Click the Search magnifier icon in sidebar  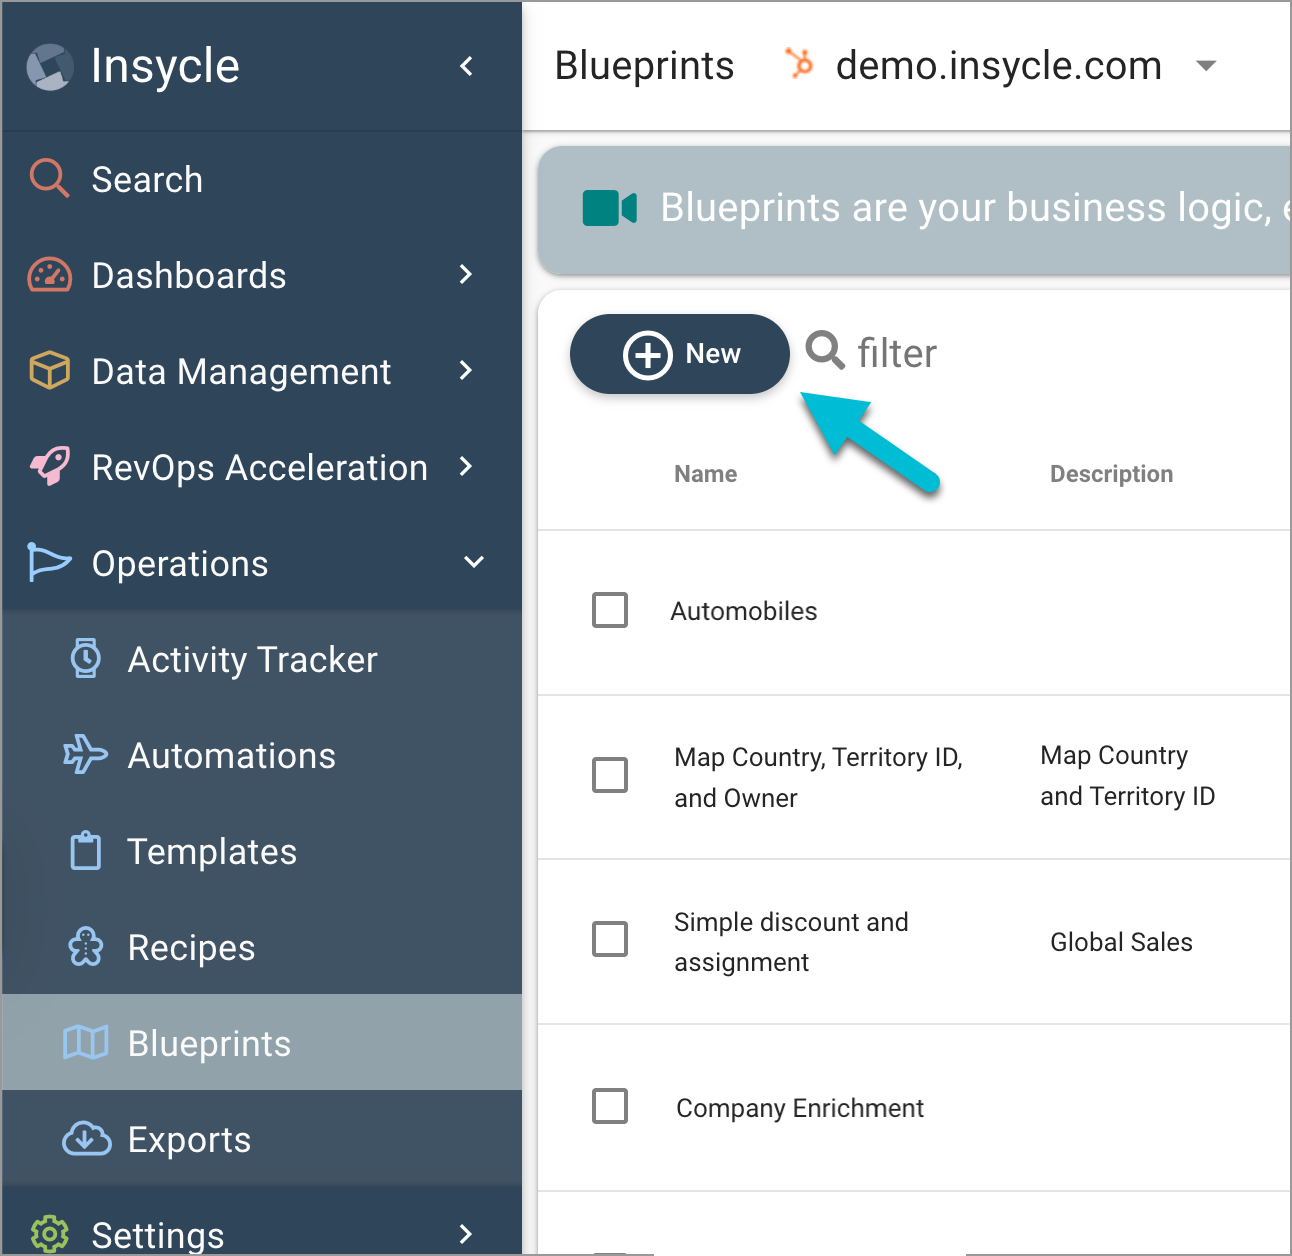tap(49, 178)
